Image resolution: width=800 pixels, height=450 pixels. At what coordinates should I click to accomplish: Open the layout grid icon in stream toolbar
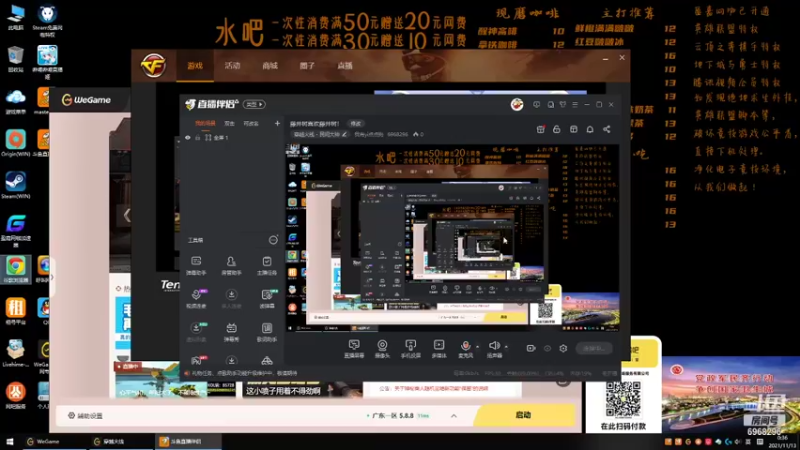(573, 130)
